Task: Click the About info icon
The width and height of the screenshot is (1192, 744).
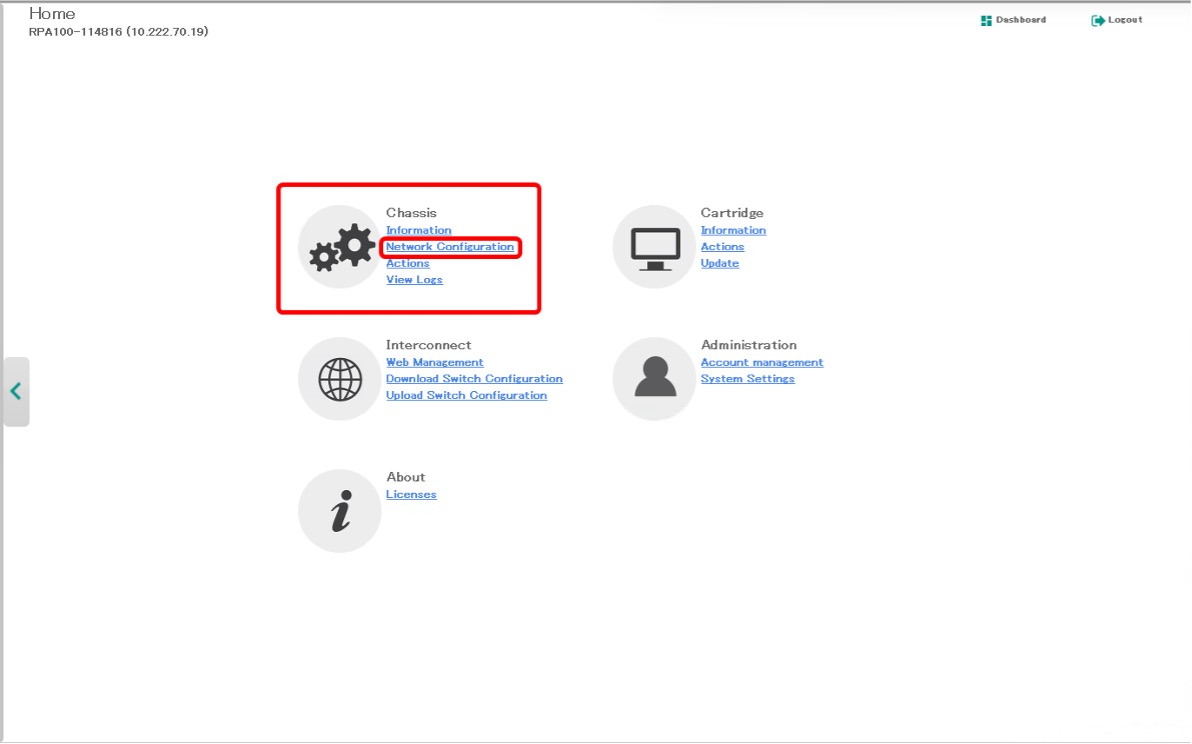Action: coord(340,511)
